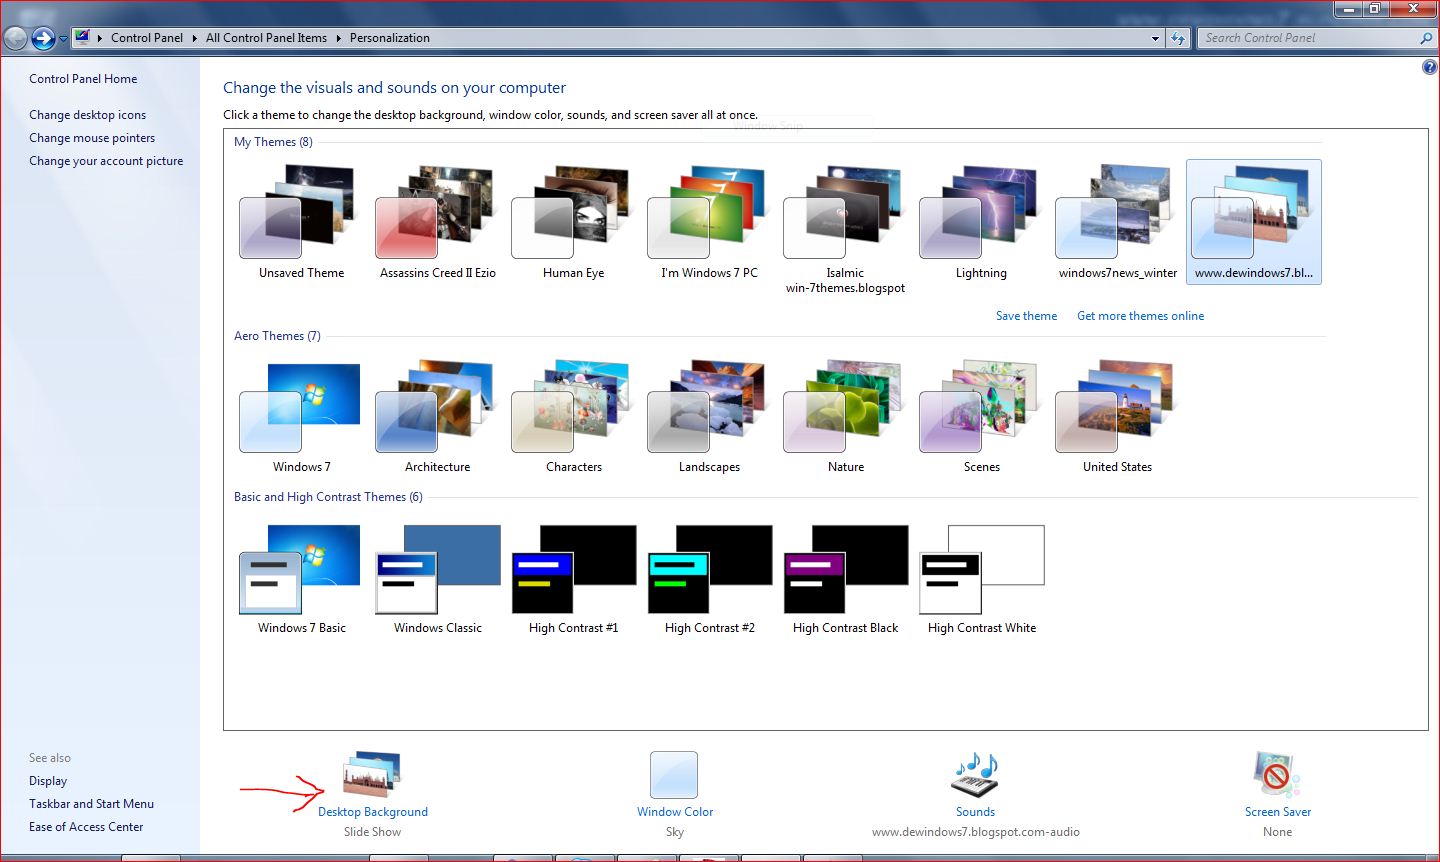Click Control Panel in the address breadcrumb
The width and height of the screenshot is (1440, 862).
pyautogui.click(x=147, y=38)
